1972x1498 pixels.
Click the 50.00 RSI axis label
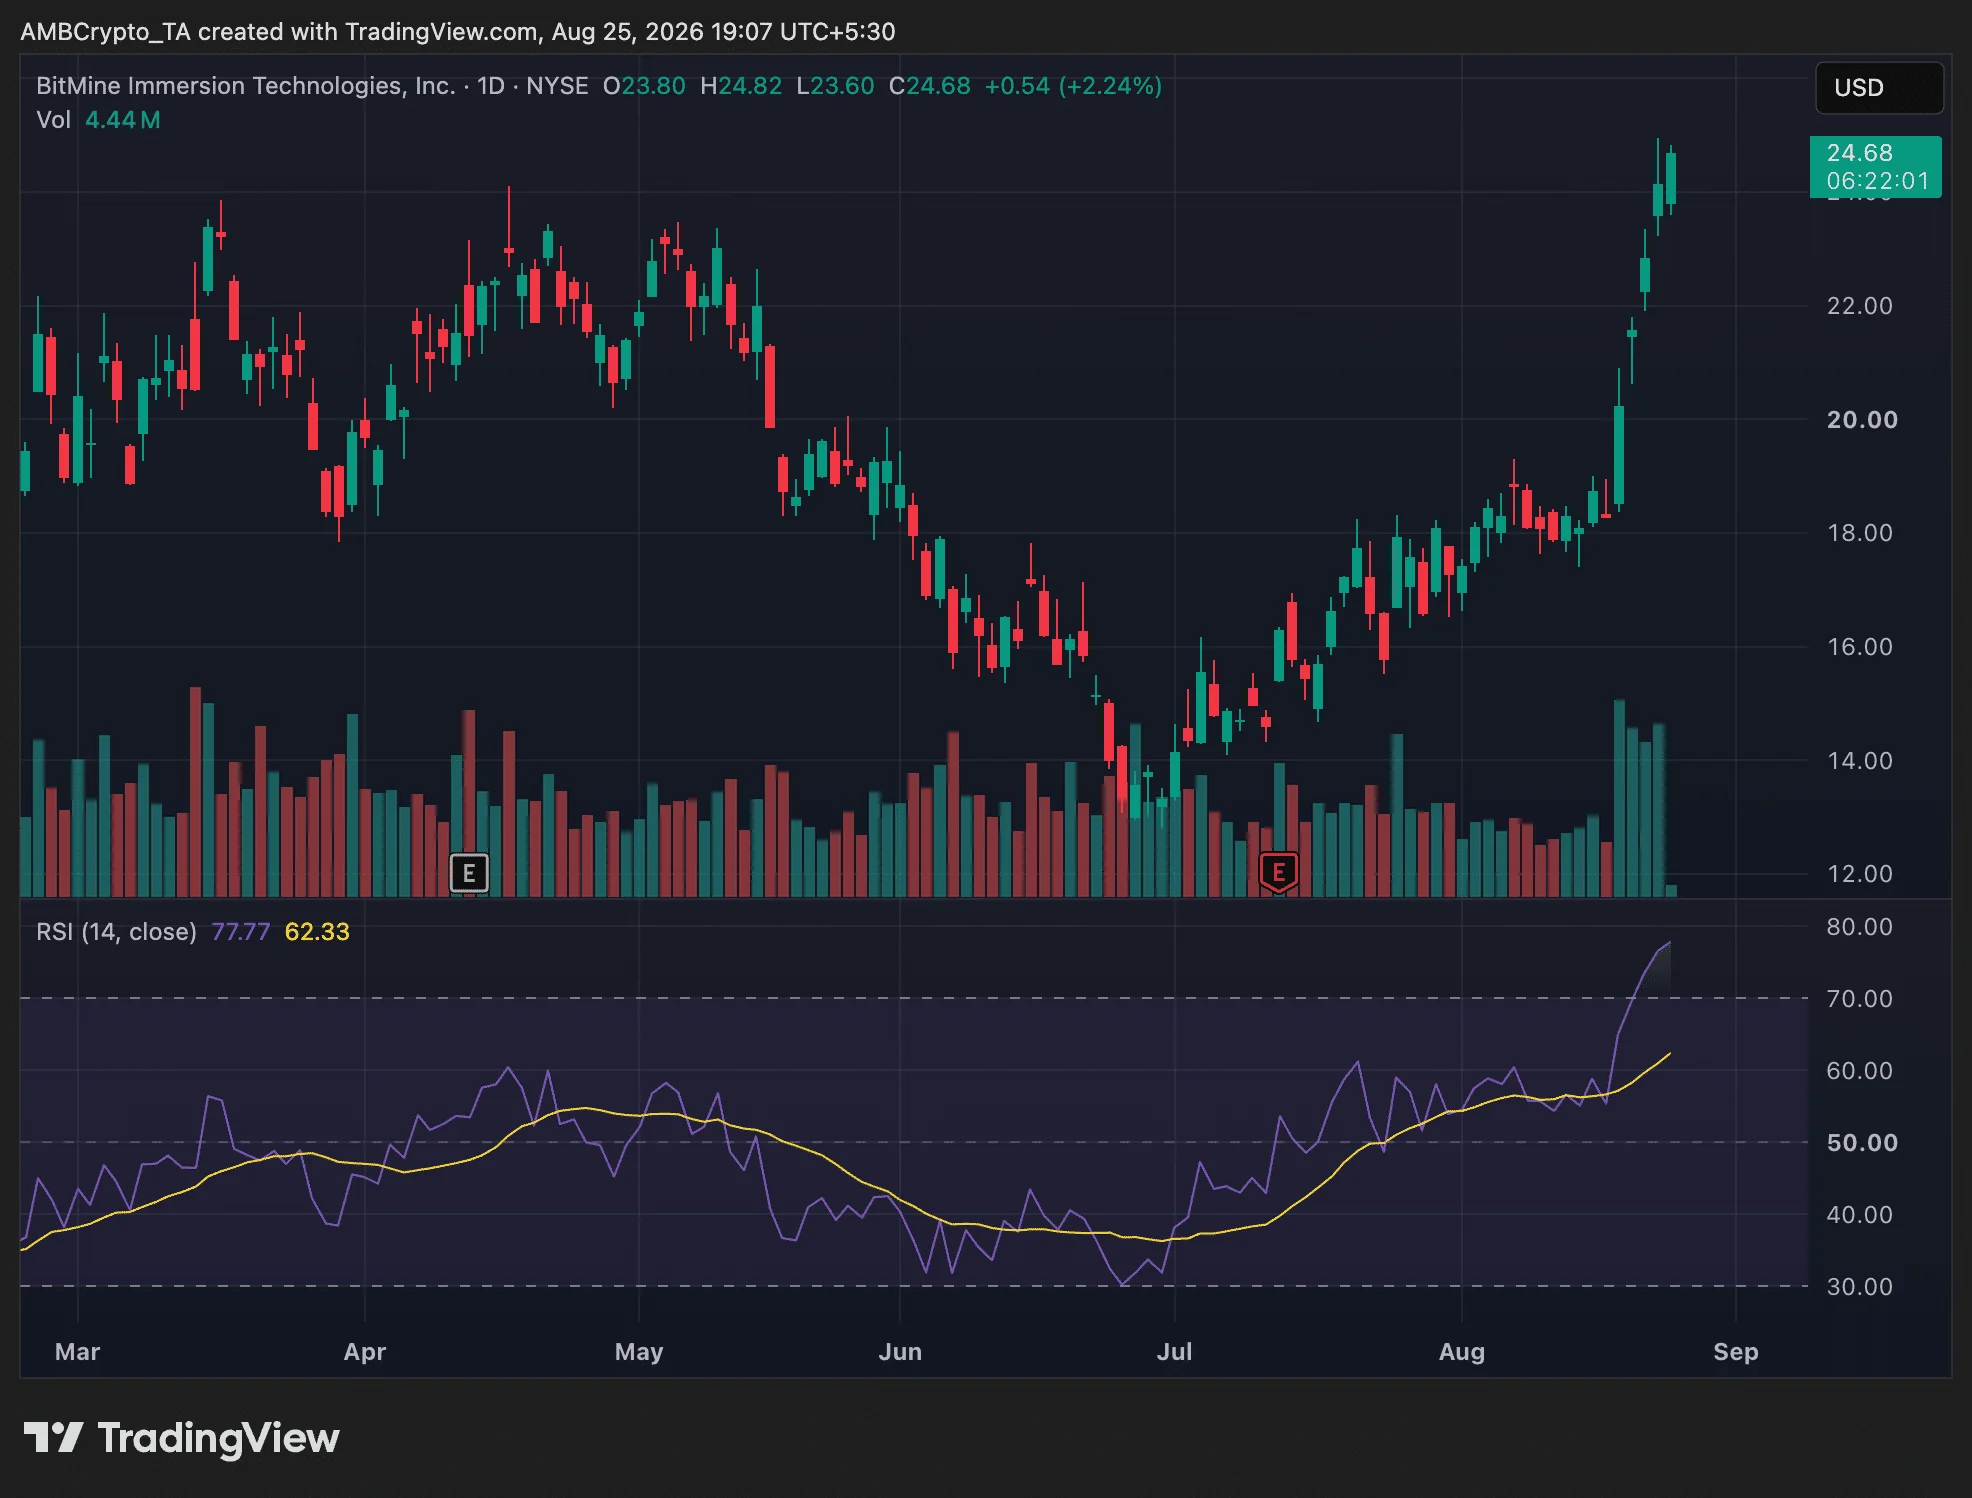1862,1143
